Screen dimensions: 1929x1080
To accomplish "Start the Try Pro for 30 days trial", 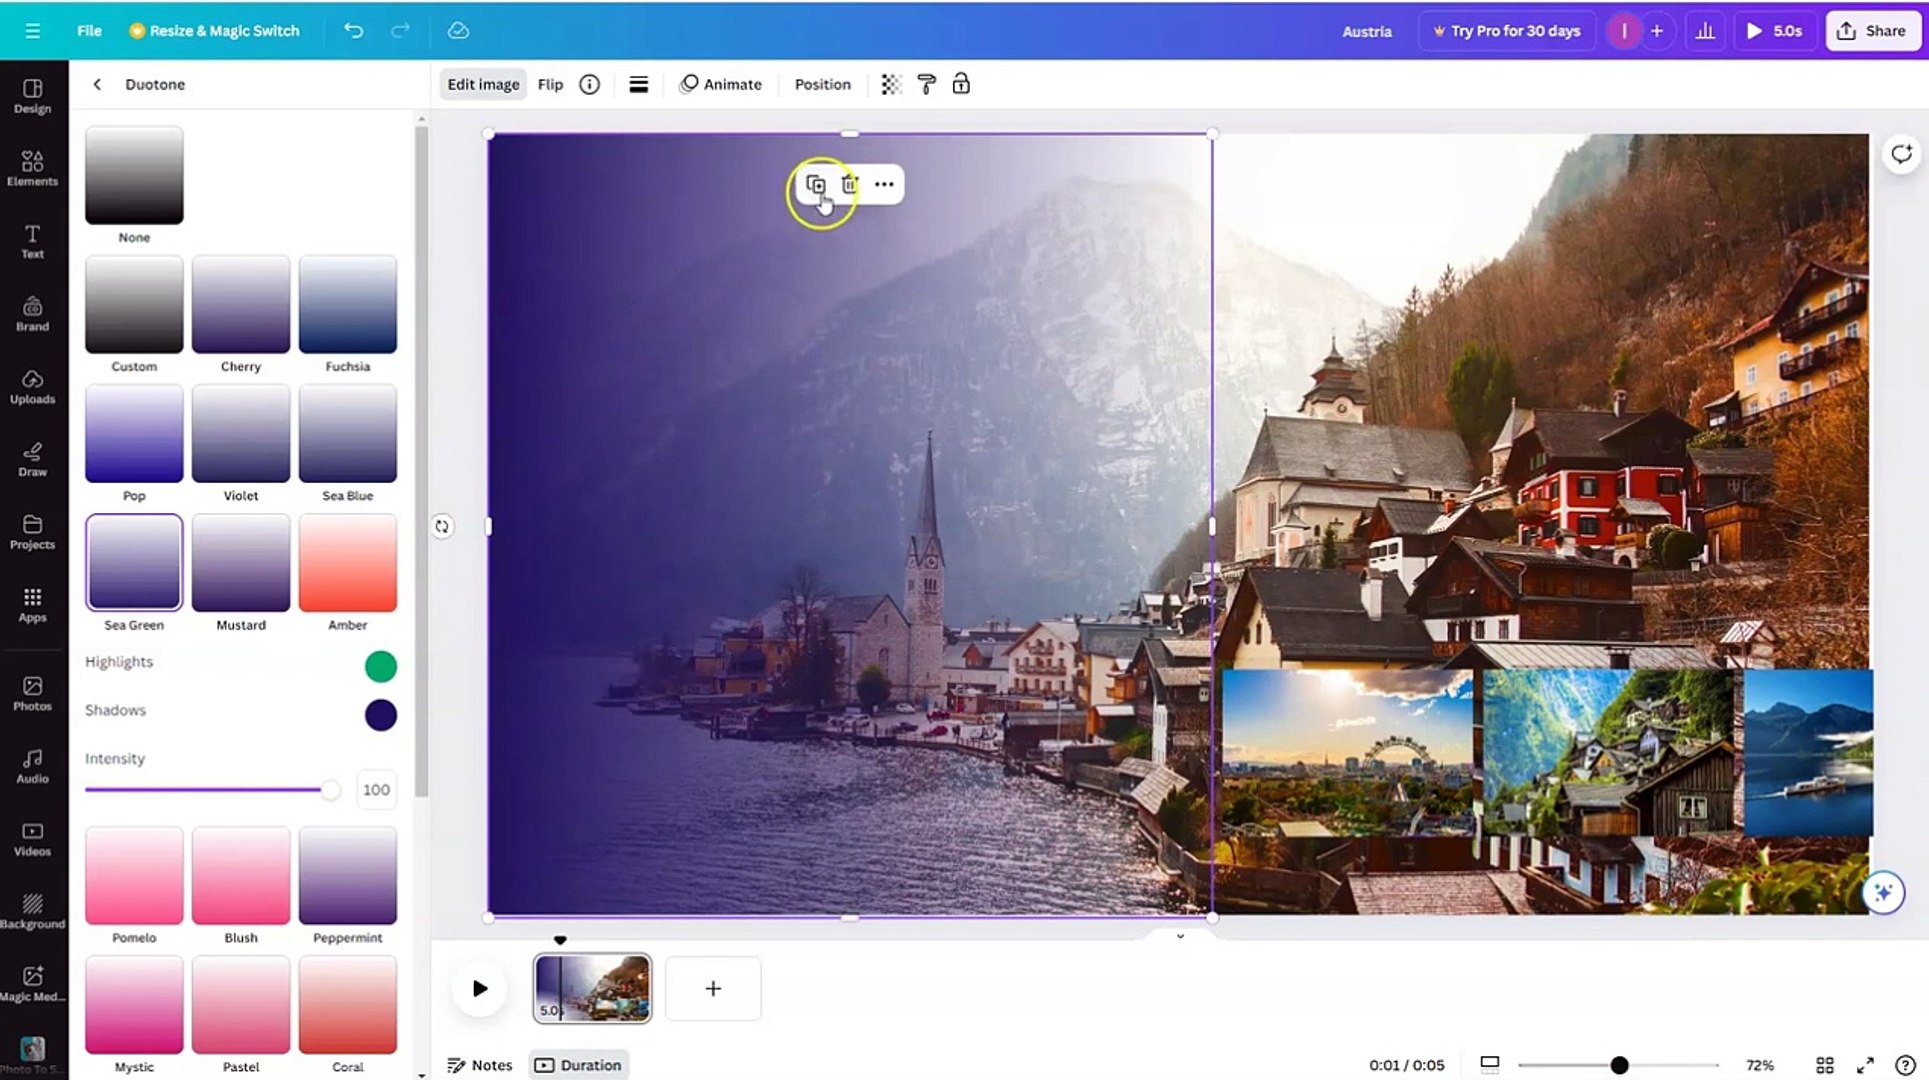I will pos(1506,30).
